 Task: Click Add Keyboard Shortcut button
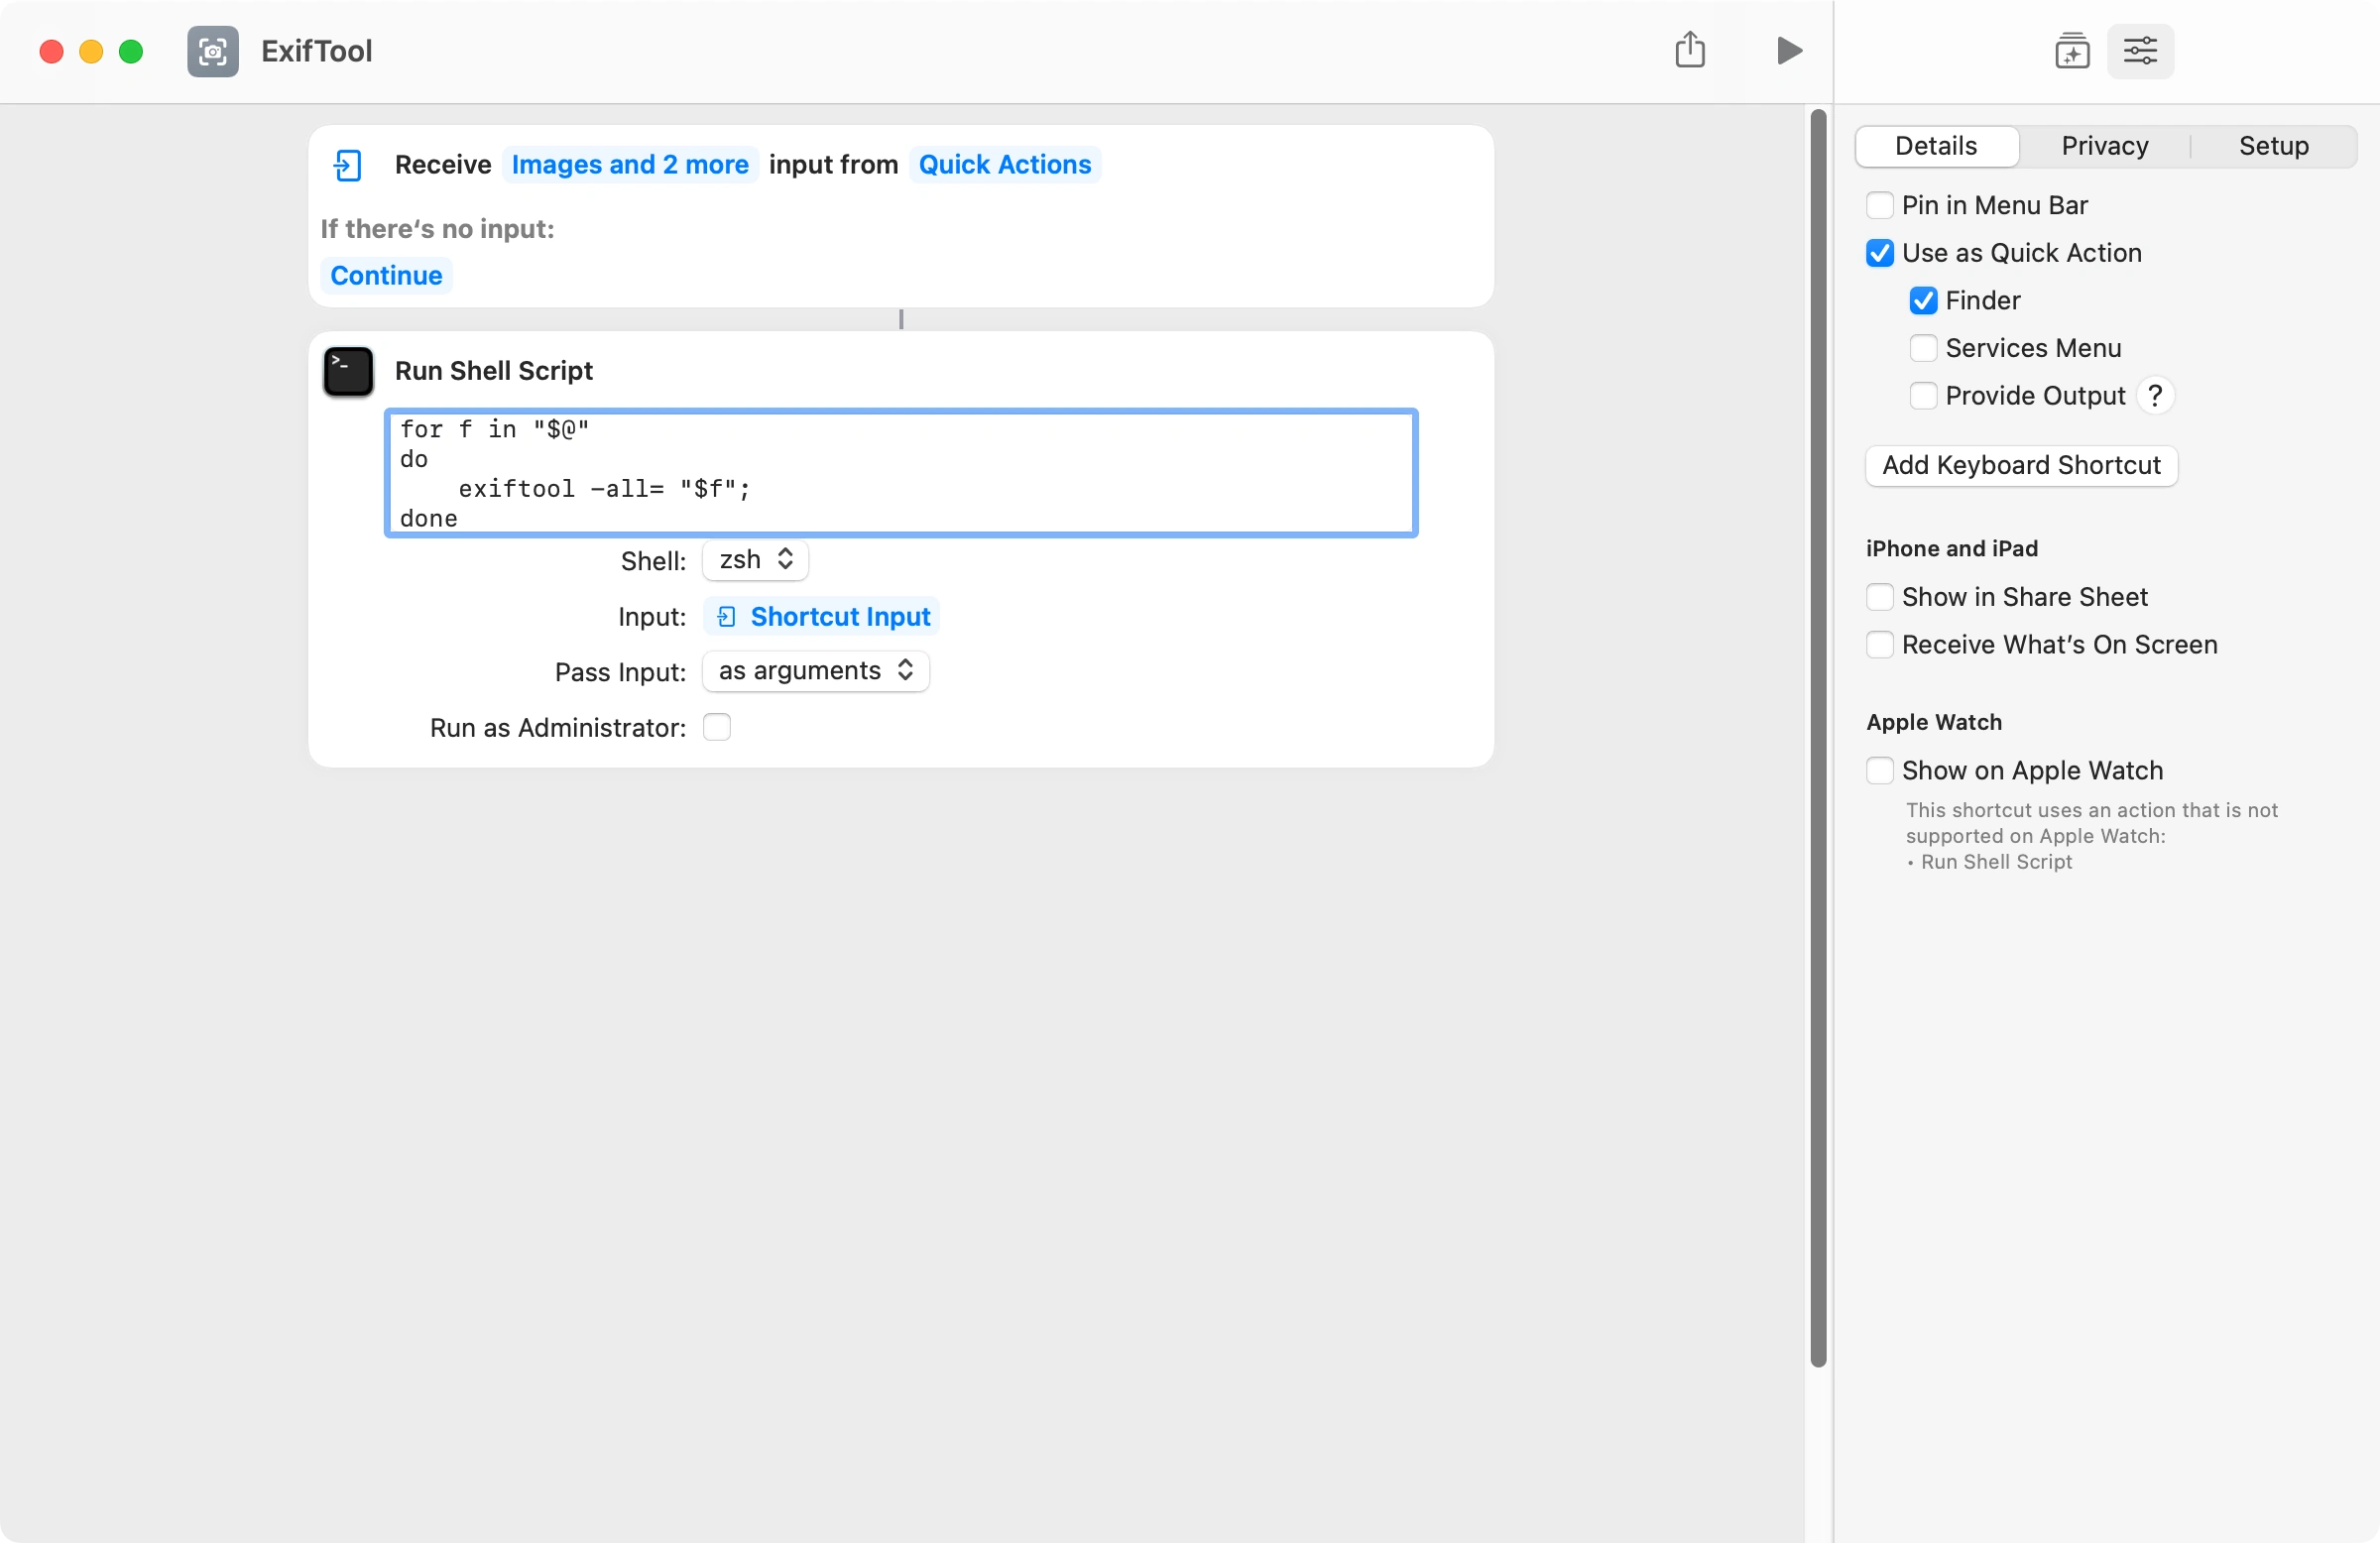coord(2020,466)
